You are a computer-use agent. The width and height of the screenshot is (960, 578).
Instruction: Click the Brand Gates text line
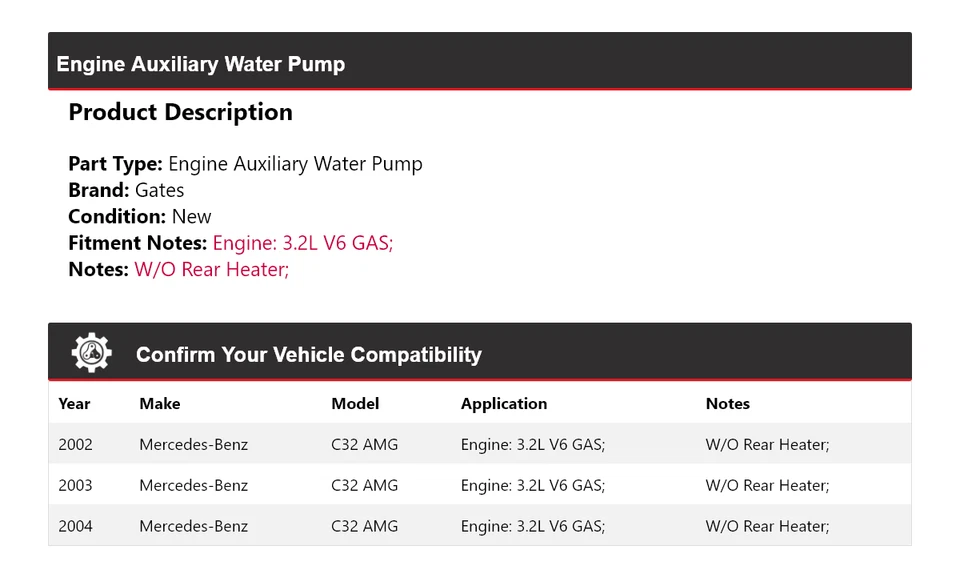[x=126, y=190]
